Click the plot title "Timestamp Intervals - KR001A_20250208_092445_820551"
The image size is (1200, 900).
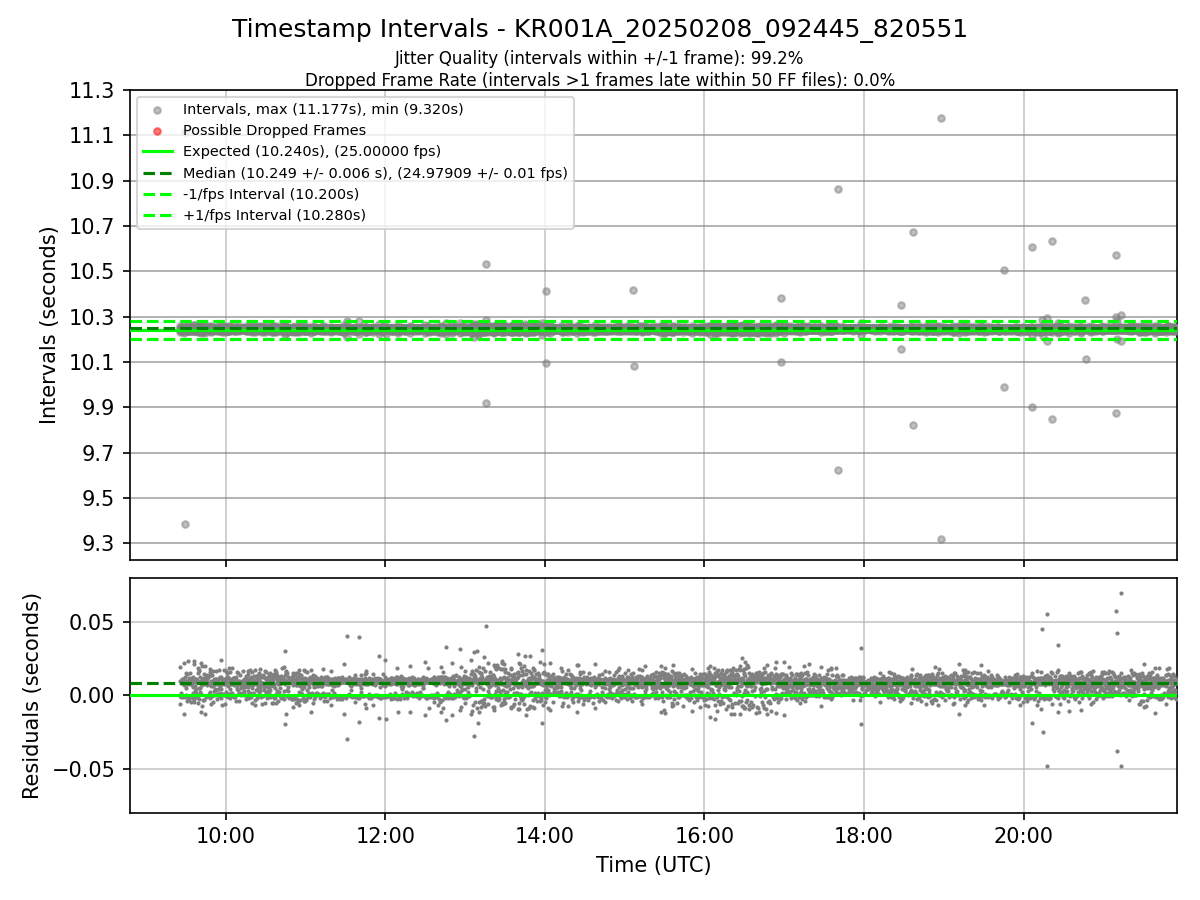click(599, 29)
